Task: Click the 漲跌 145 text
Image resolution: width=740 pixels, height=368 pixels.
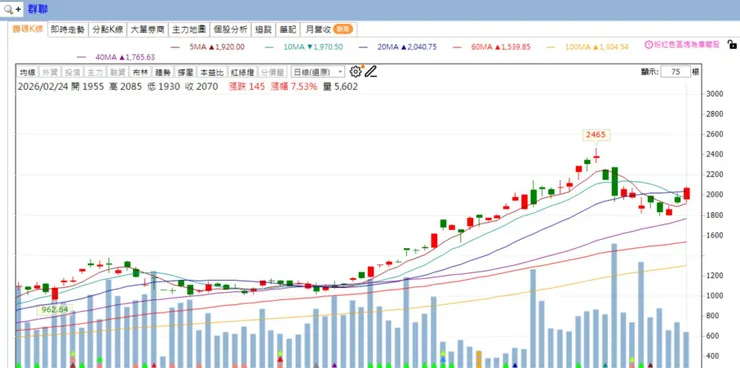Action: coord(247,87)
